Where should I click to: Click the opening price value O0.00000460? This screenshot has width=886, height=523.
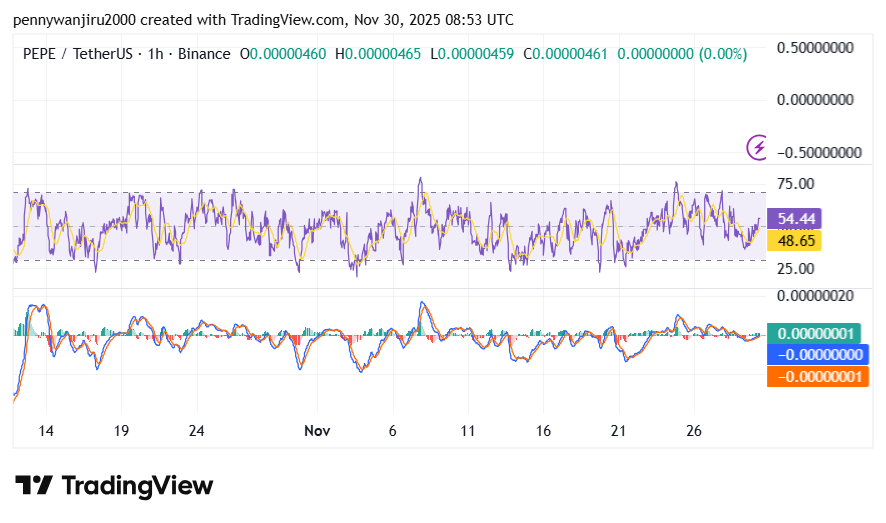click(x=282, y=53)
